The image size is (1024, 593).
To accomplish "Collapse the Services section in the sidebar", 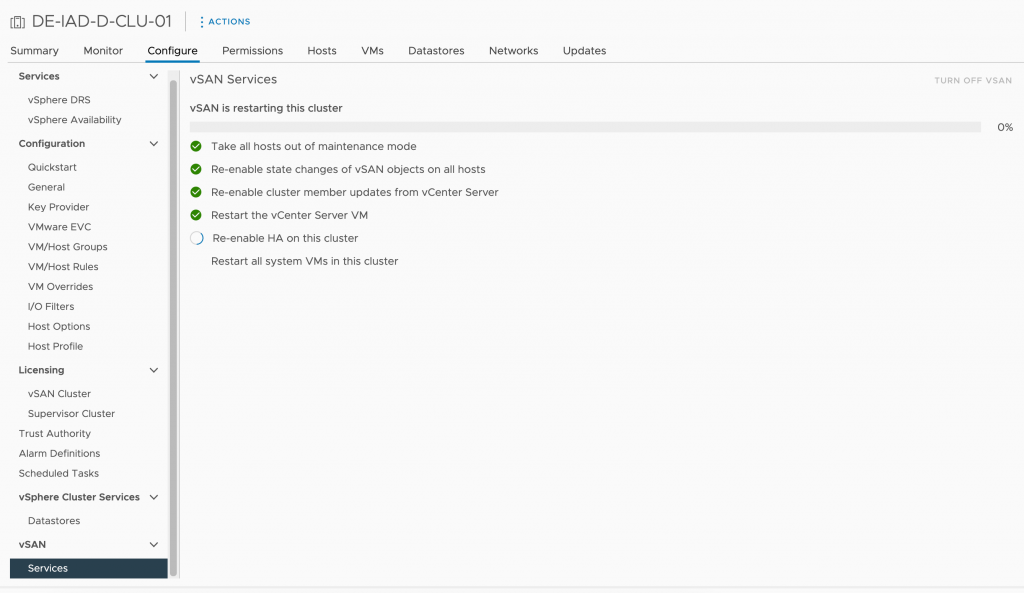I will [152, 75].
